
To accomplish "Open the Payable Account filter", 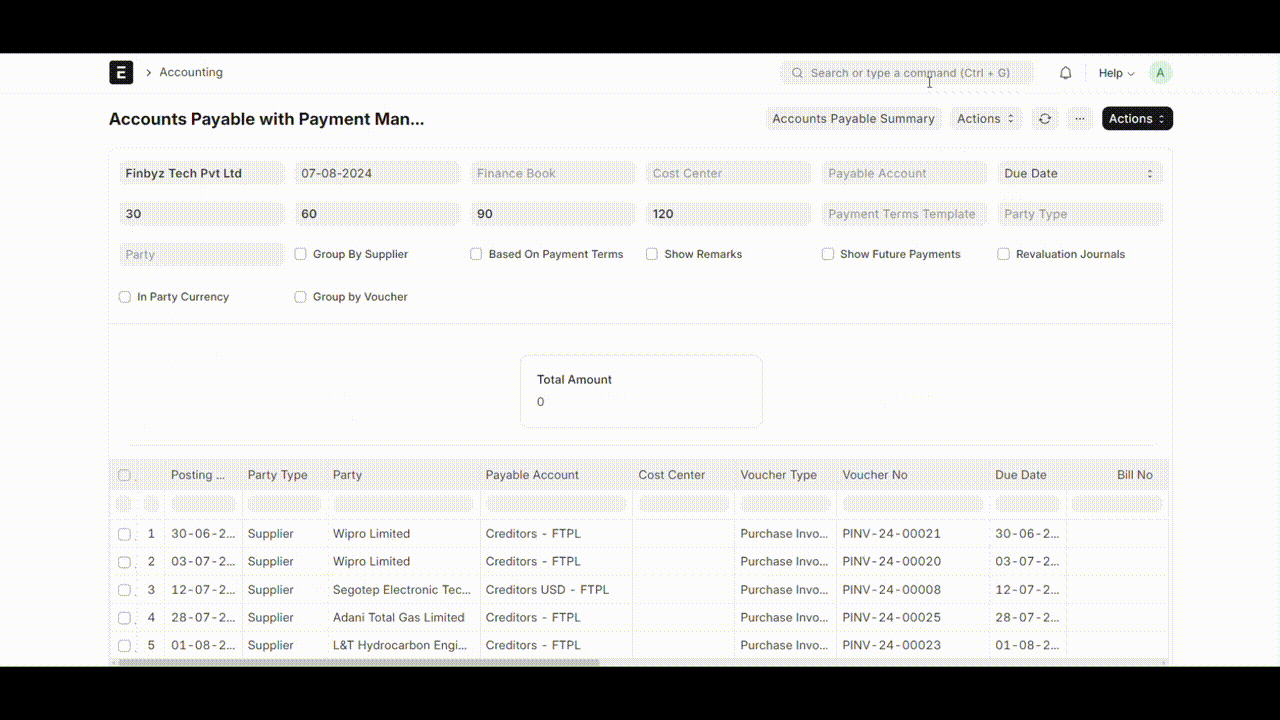I will (x=904, y=173).
